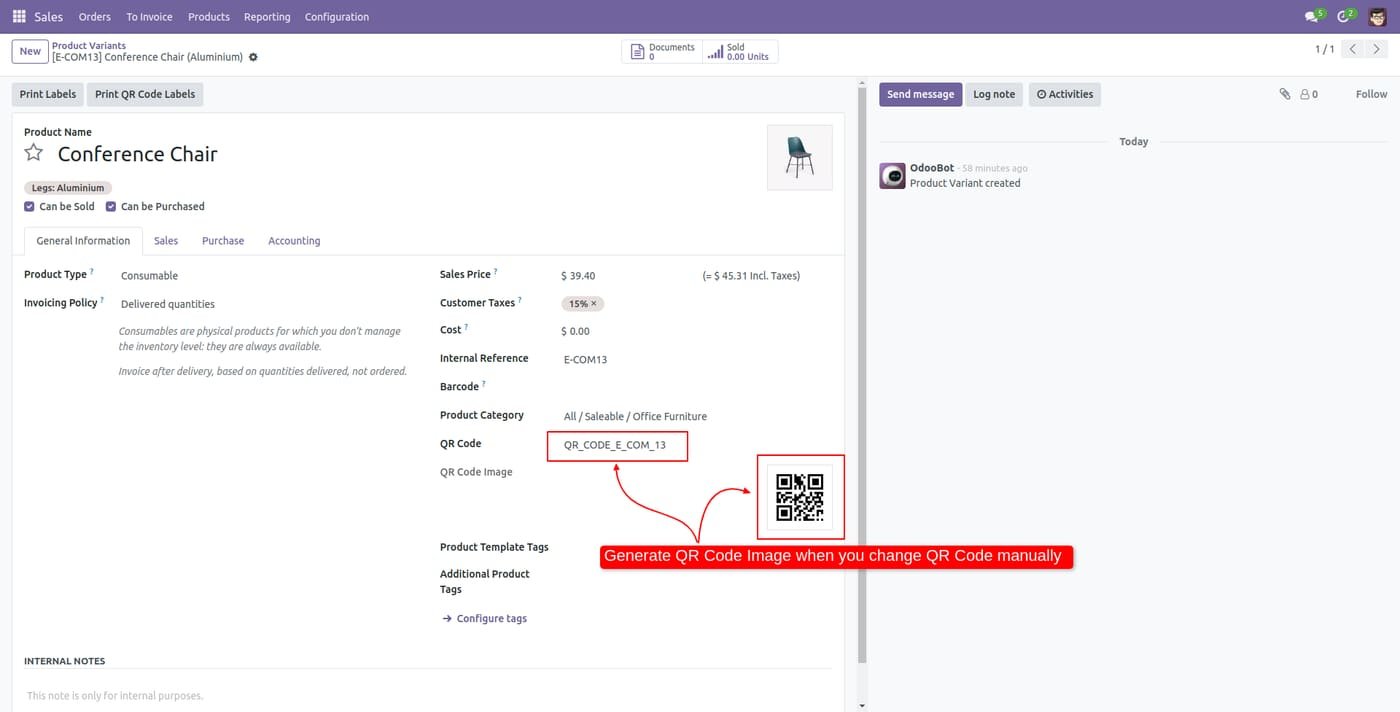Mark Conference Chair as favorite star
The width and height of the screenshot is (1400, 712).
click(x=34, y=153)
